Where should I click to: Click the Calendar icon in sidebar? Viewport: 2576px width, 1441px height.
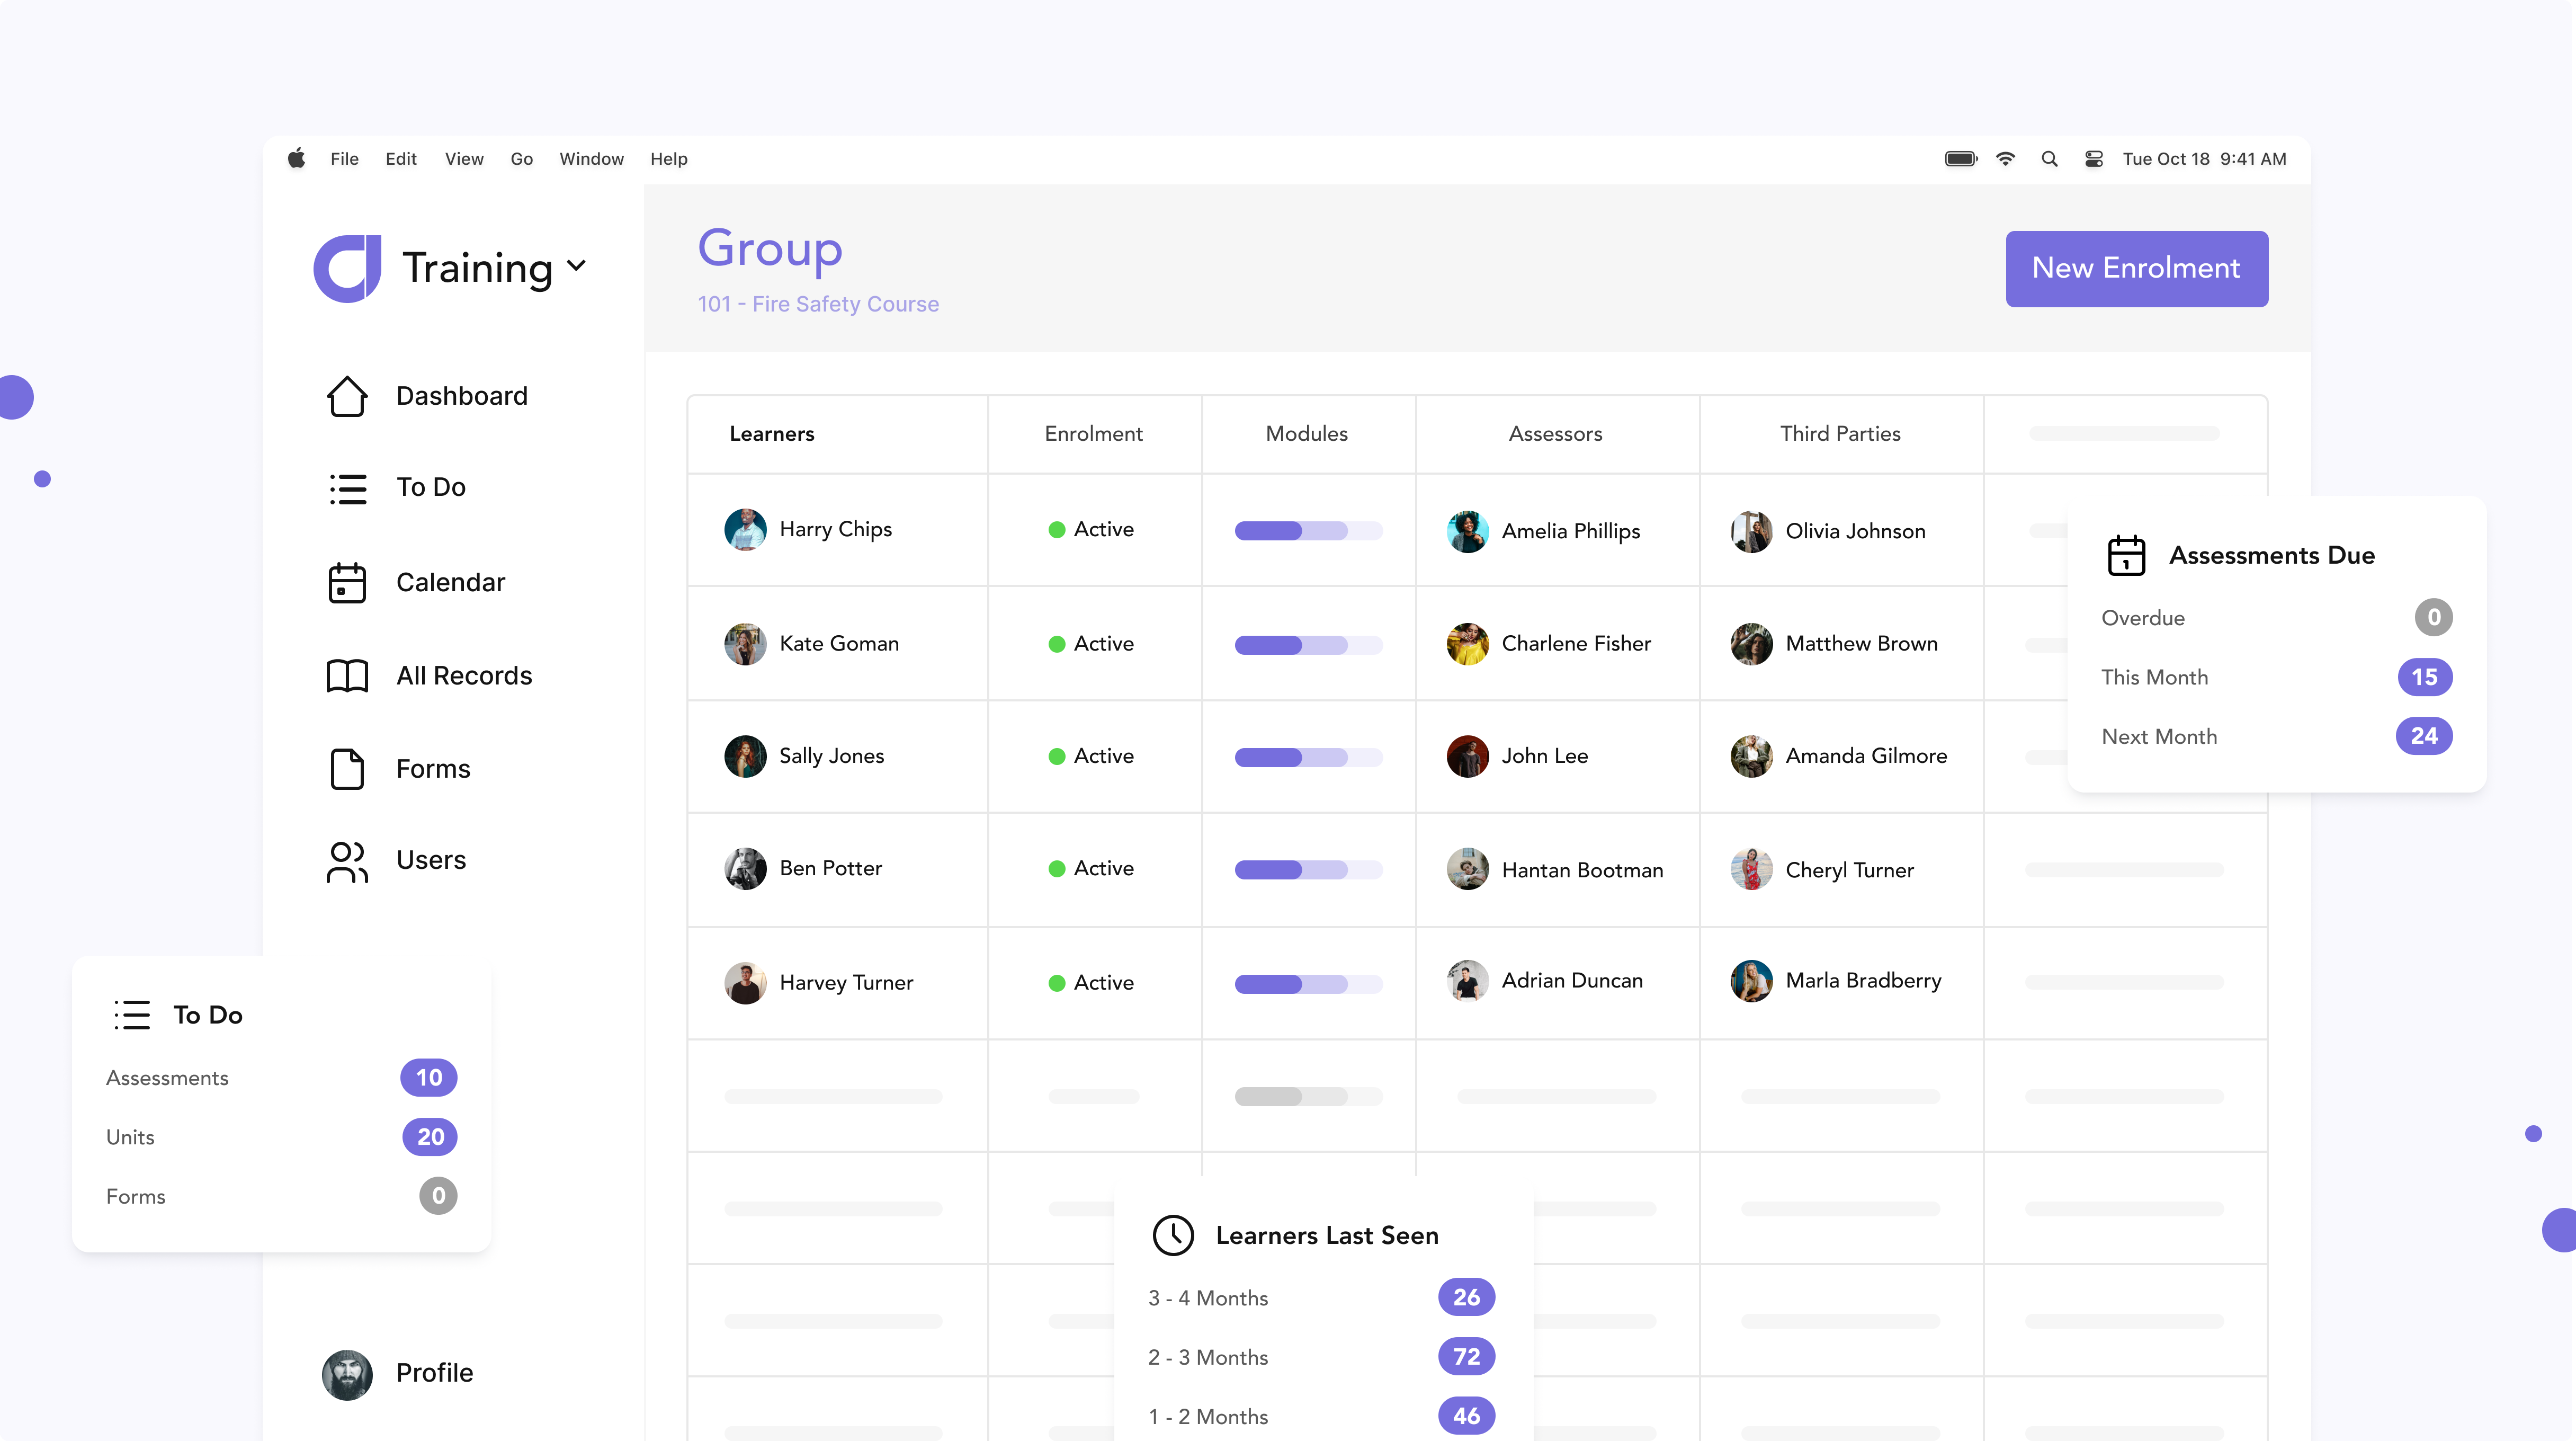347,583
